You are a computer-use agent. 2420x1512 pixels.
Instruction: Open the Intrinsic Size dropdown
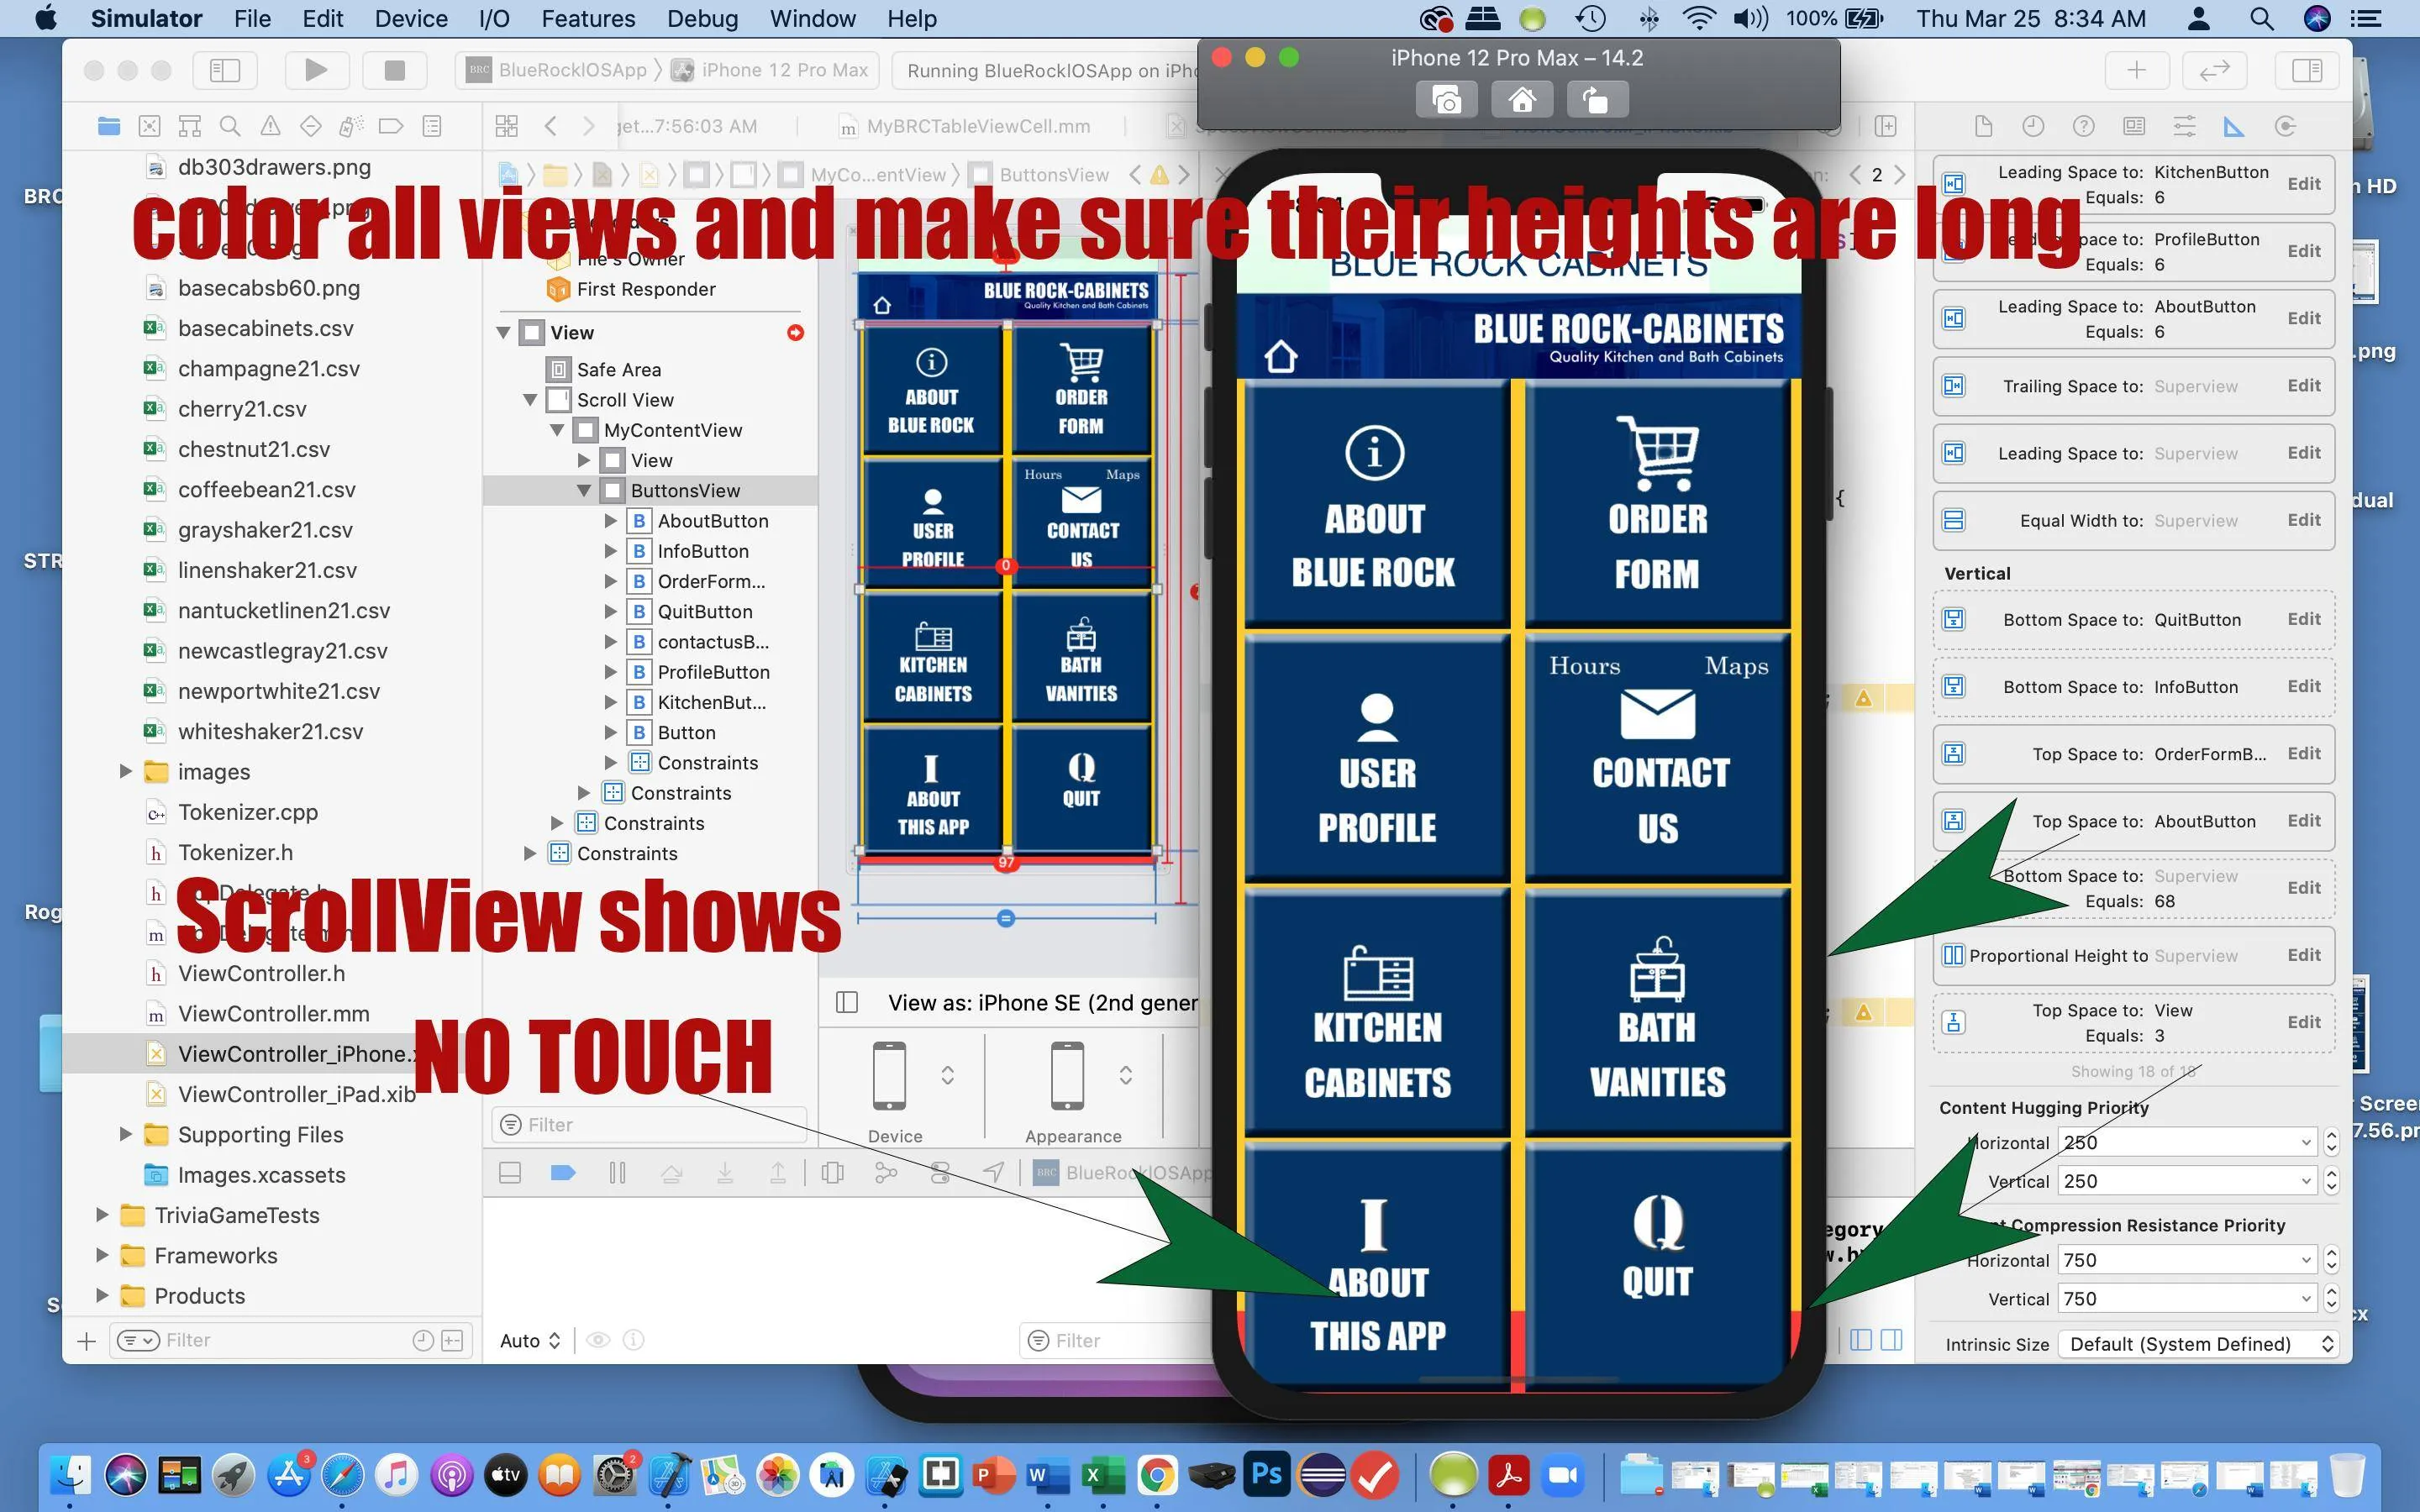pyautogui.click(x=2198, y=1344)
